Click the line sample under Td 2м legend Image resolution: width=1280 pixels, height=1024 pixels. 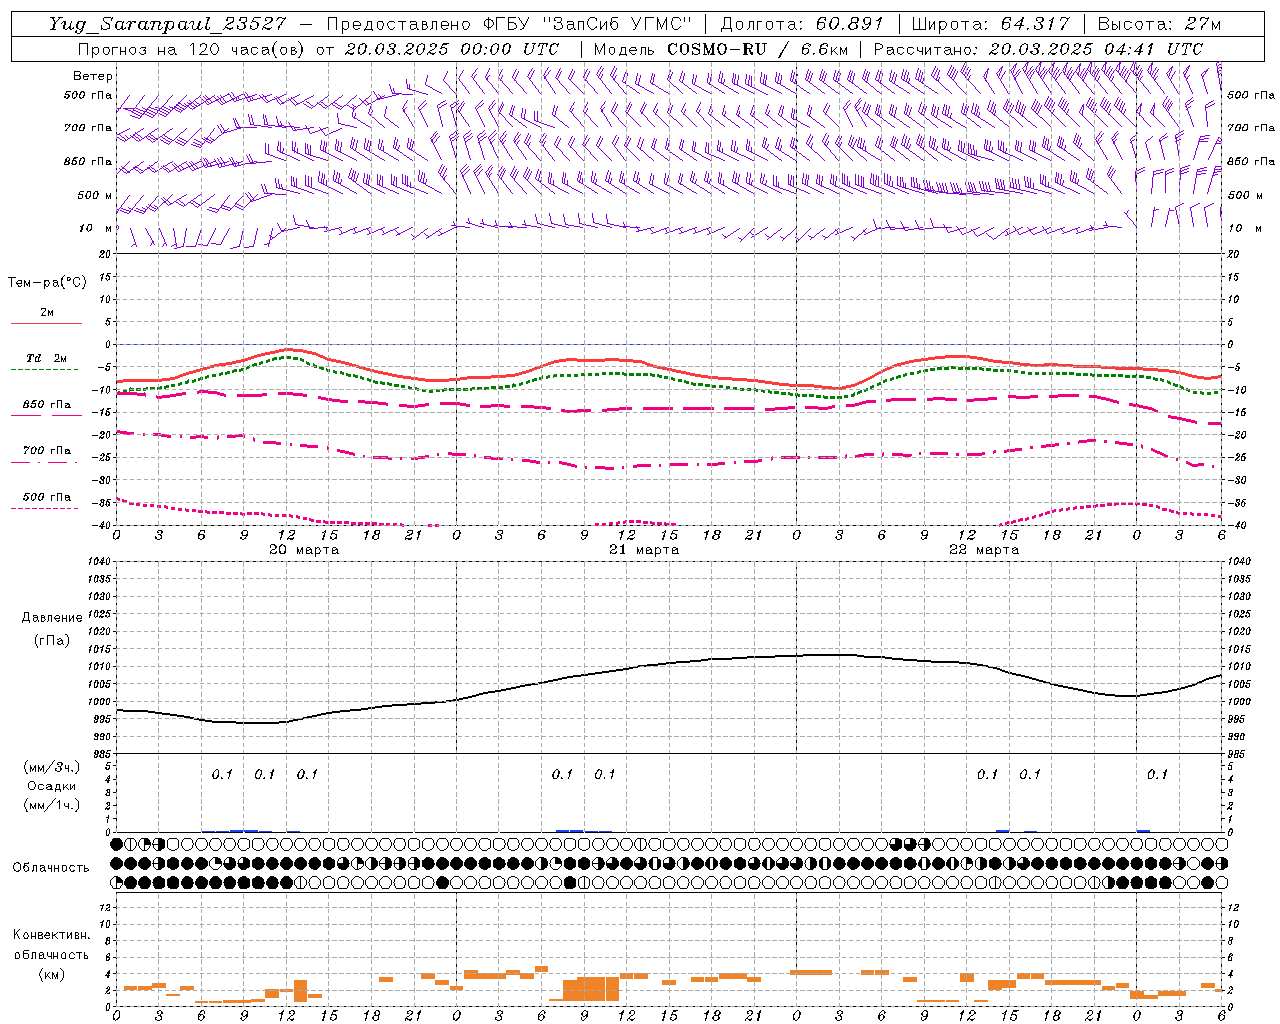tap(45, 370)
